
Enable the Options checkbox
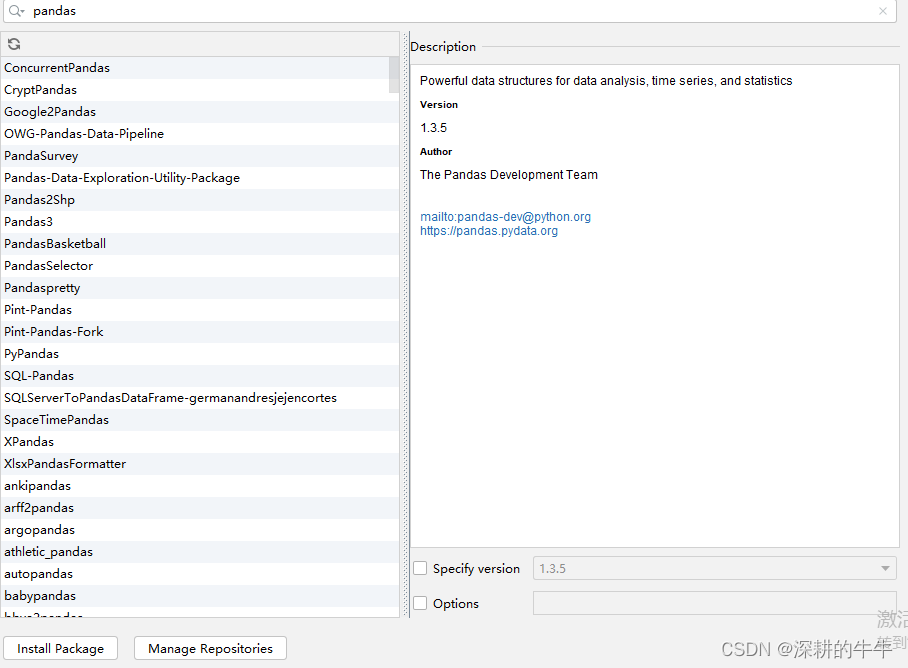pos(420,603)
